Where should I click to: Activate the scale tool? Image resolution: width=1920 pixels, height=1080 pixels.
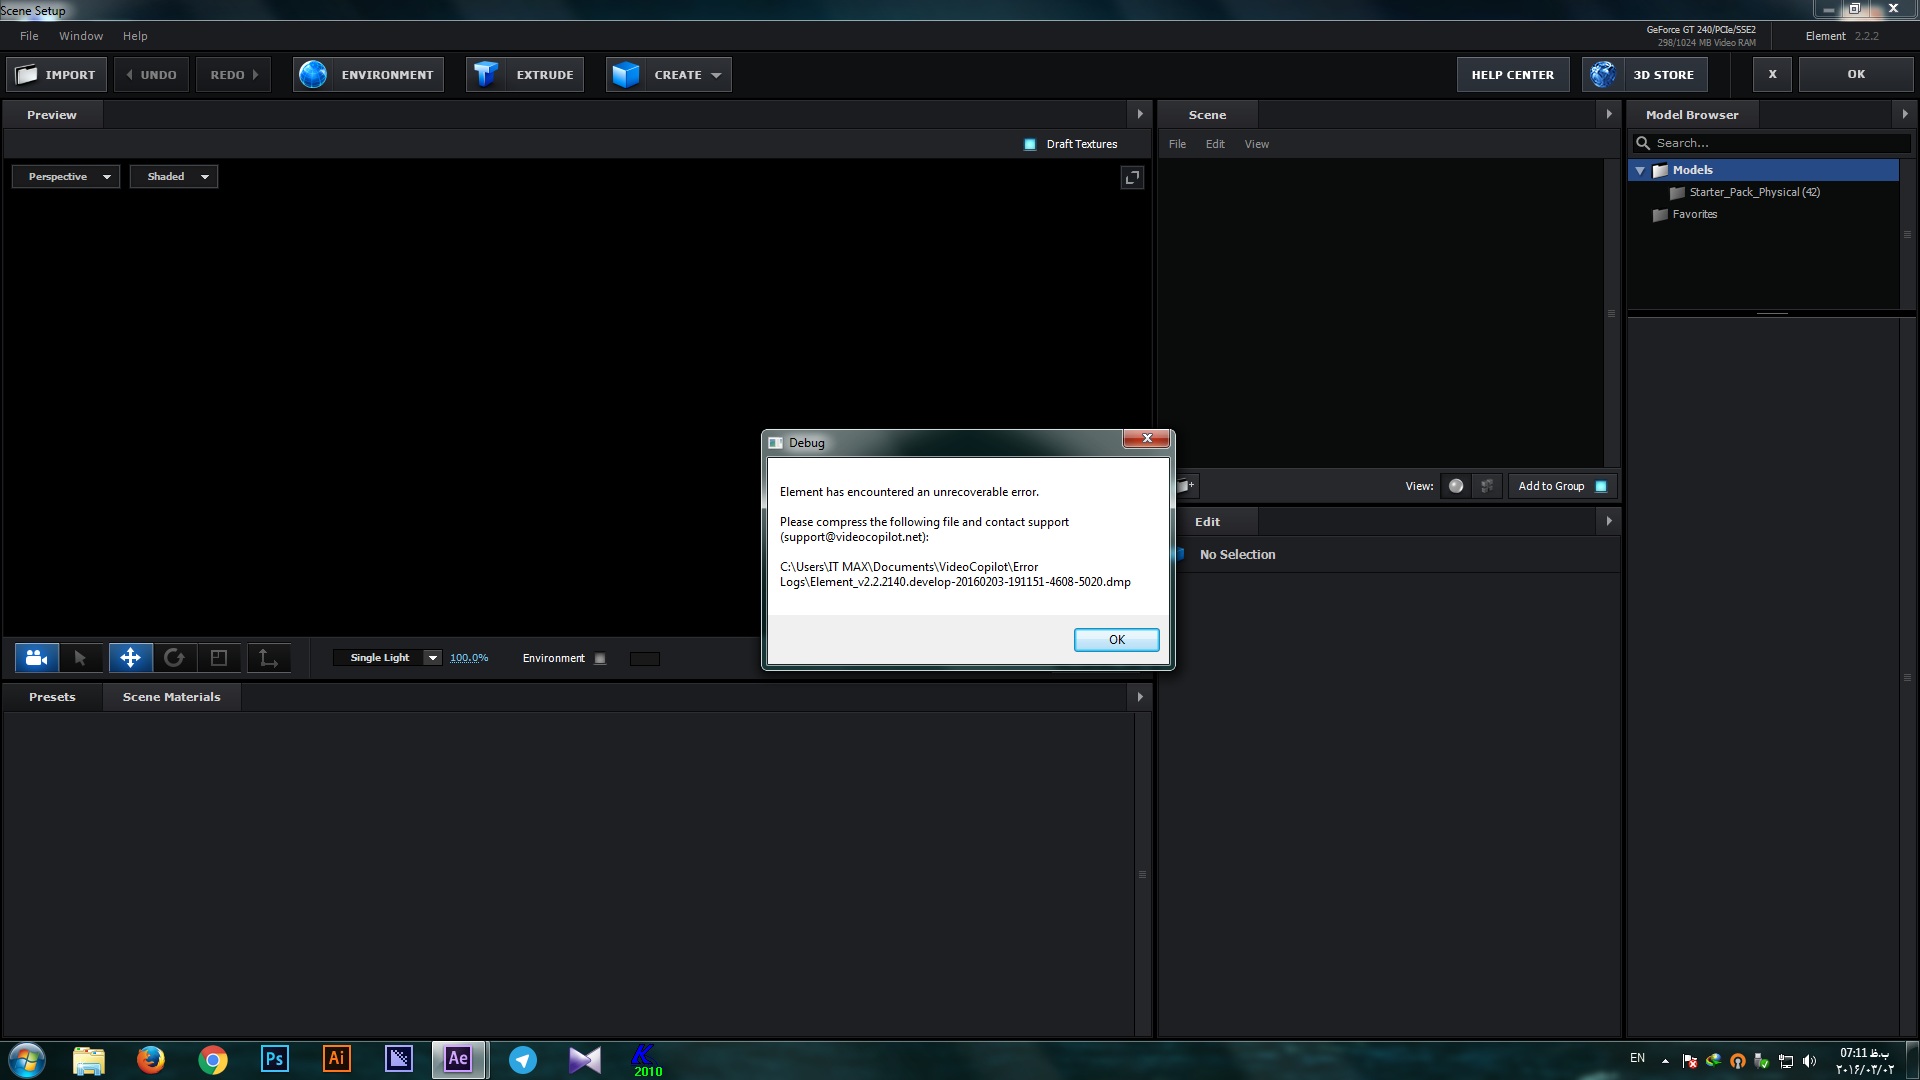(219, 658)
